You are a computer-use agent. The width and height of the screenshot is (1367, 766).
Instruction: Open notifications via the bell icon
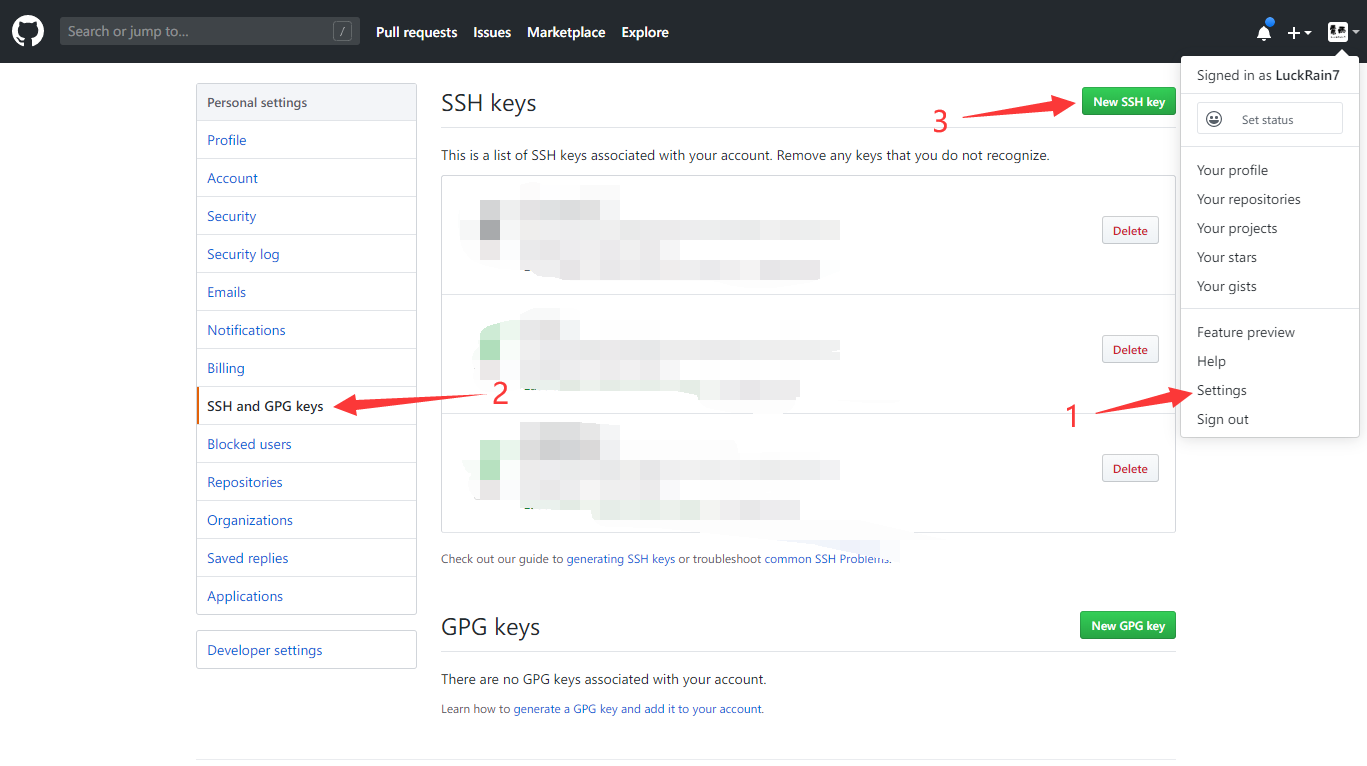[x=1262, y=31]
